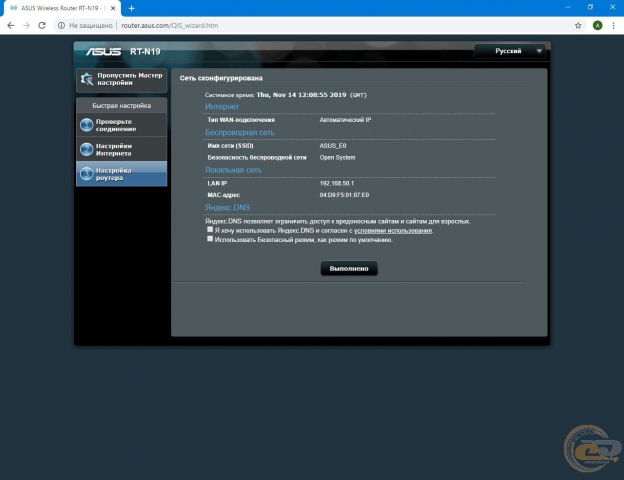Close the ASUS Wireless Router tab

click(x=113, y=8)
